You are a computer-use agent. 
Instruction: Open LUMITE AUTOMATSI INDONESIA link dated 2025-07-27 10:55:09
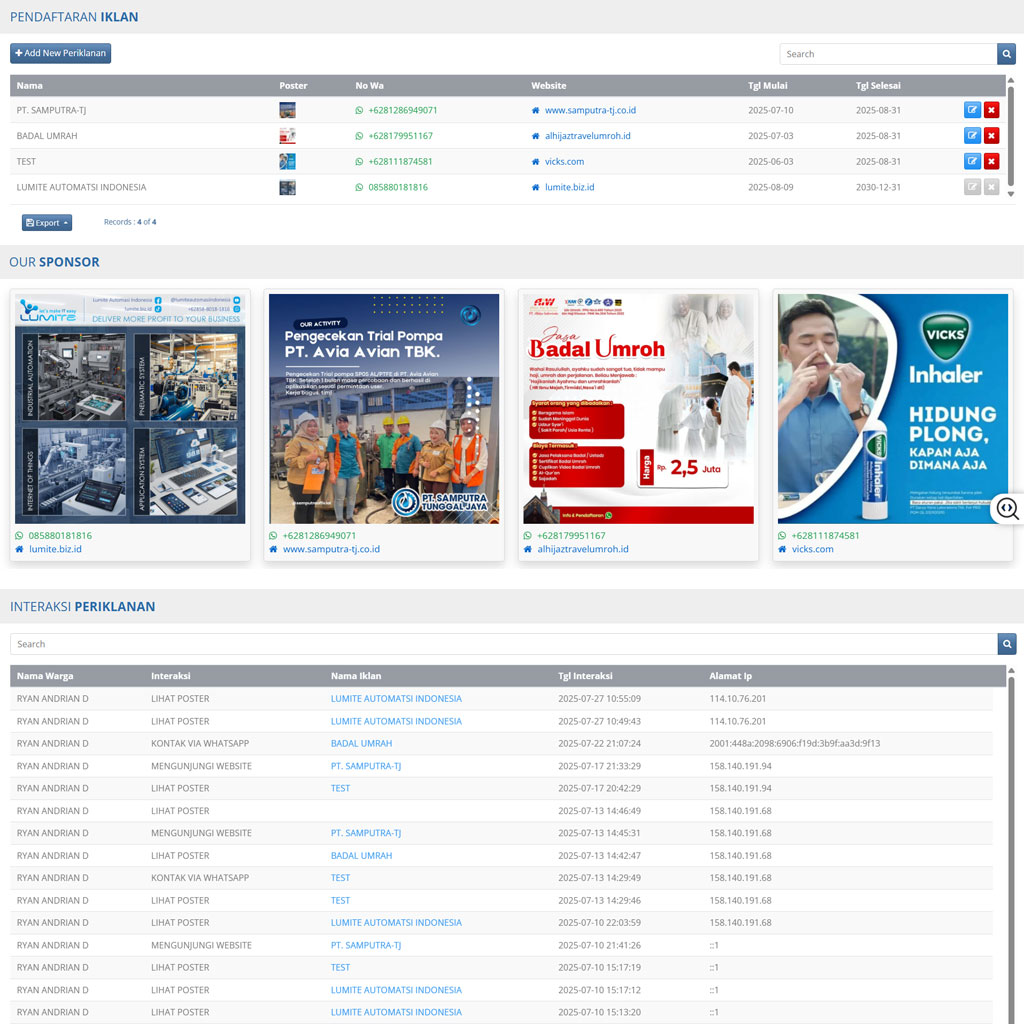396,699
